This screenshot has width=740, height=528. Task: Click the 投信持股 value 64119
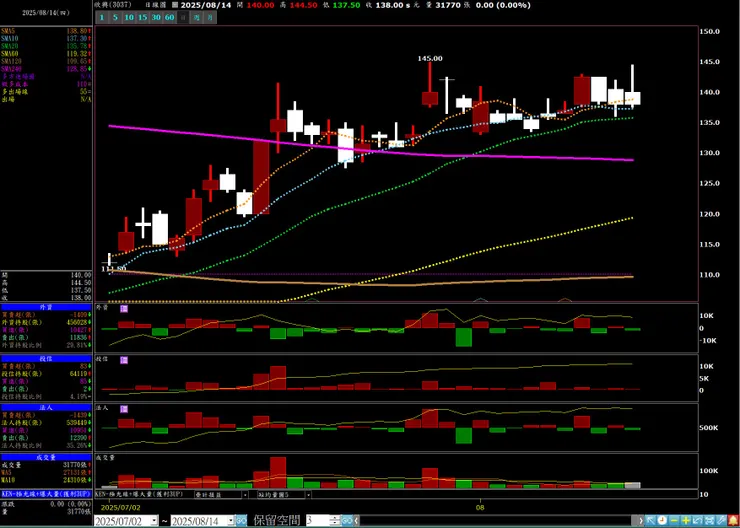79,373
